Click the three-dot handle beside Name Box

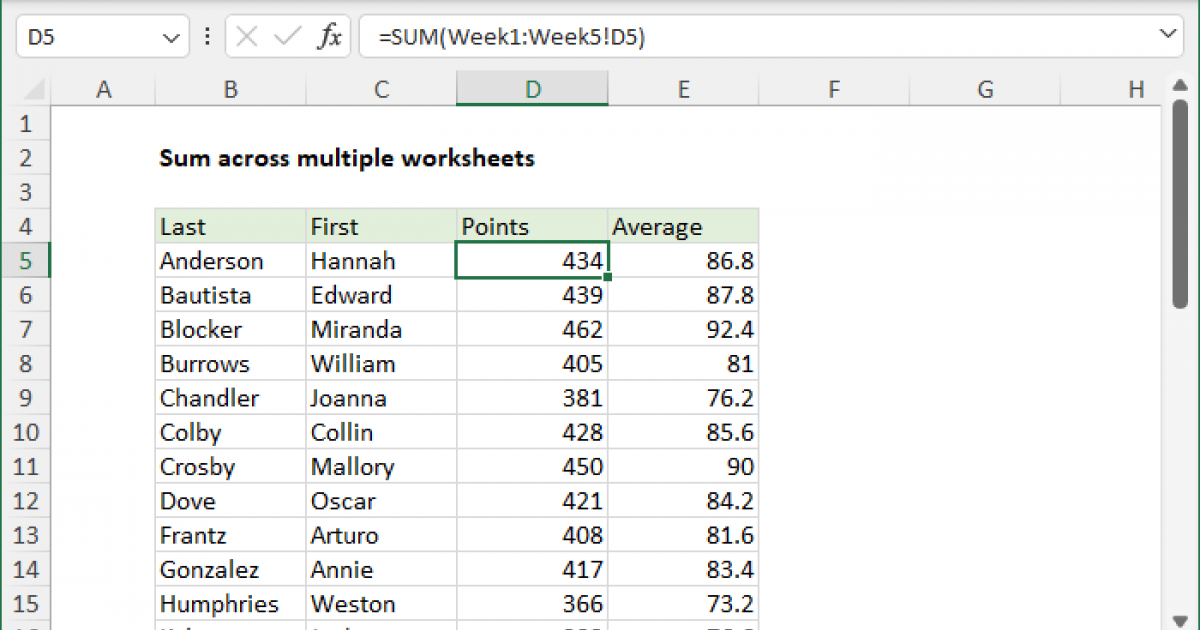(x=207, y=38)
